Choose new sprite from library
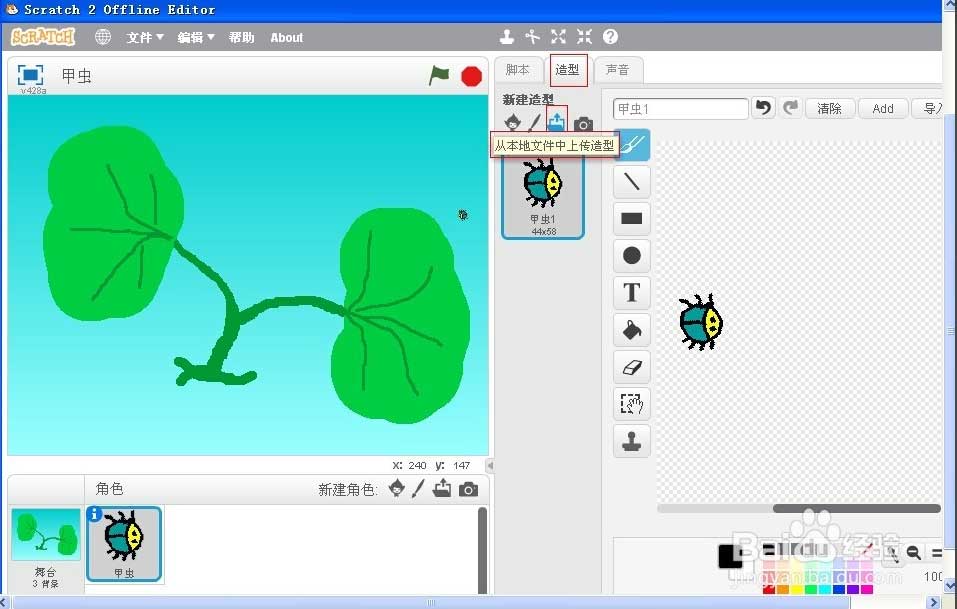Image resolution: width=957 pixels, height=609 pixels. [x=397, y=489]
